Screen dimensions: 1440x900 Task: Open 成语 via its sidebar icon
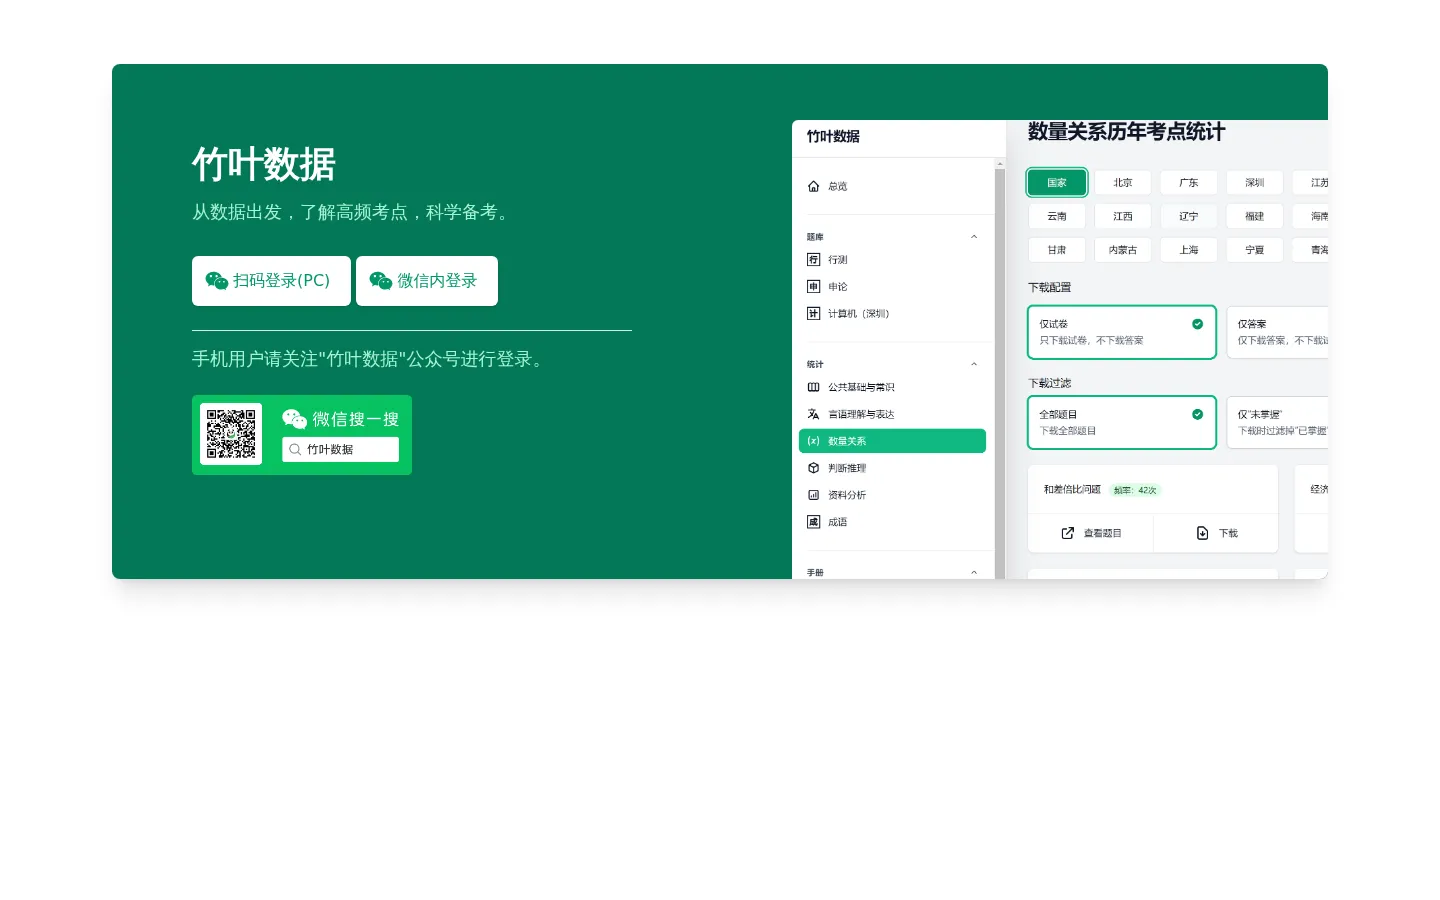[x=813, y=522]
